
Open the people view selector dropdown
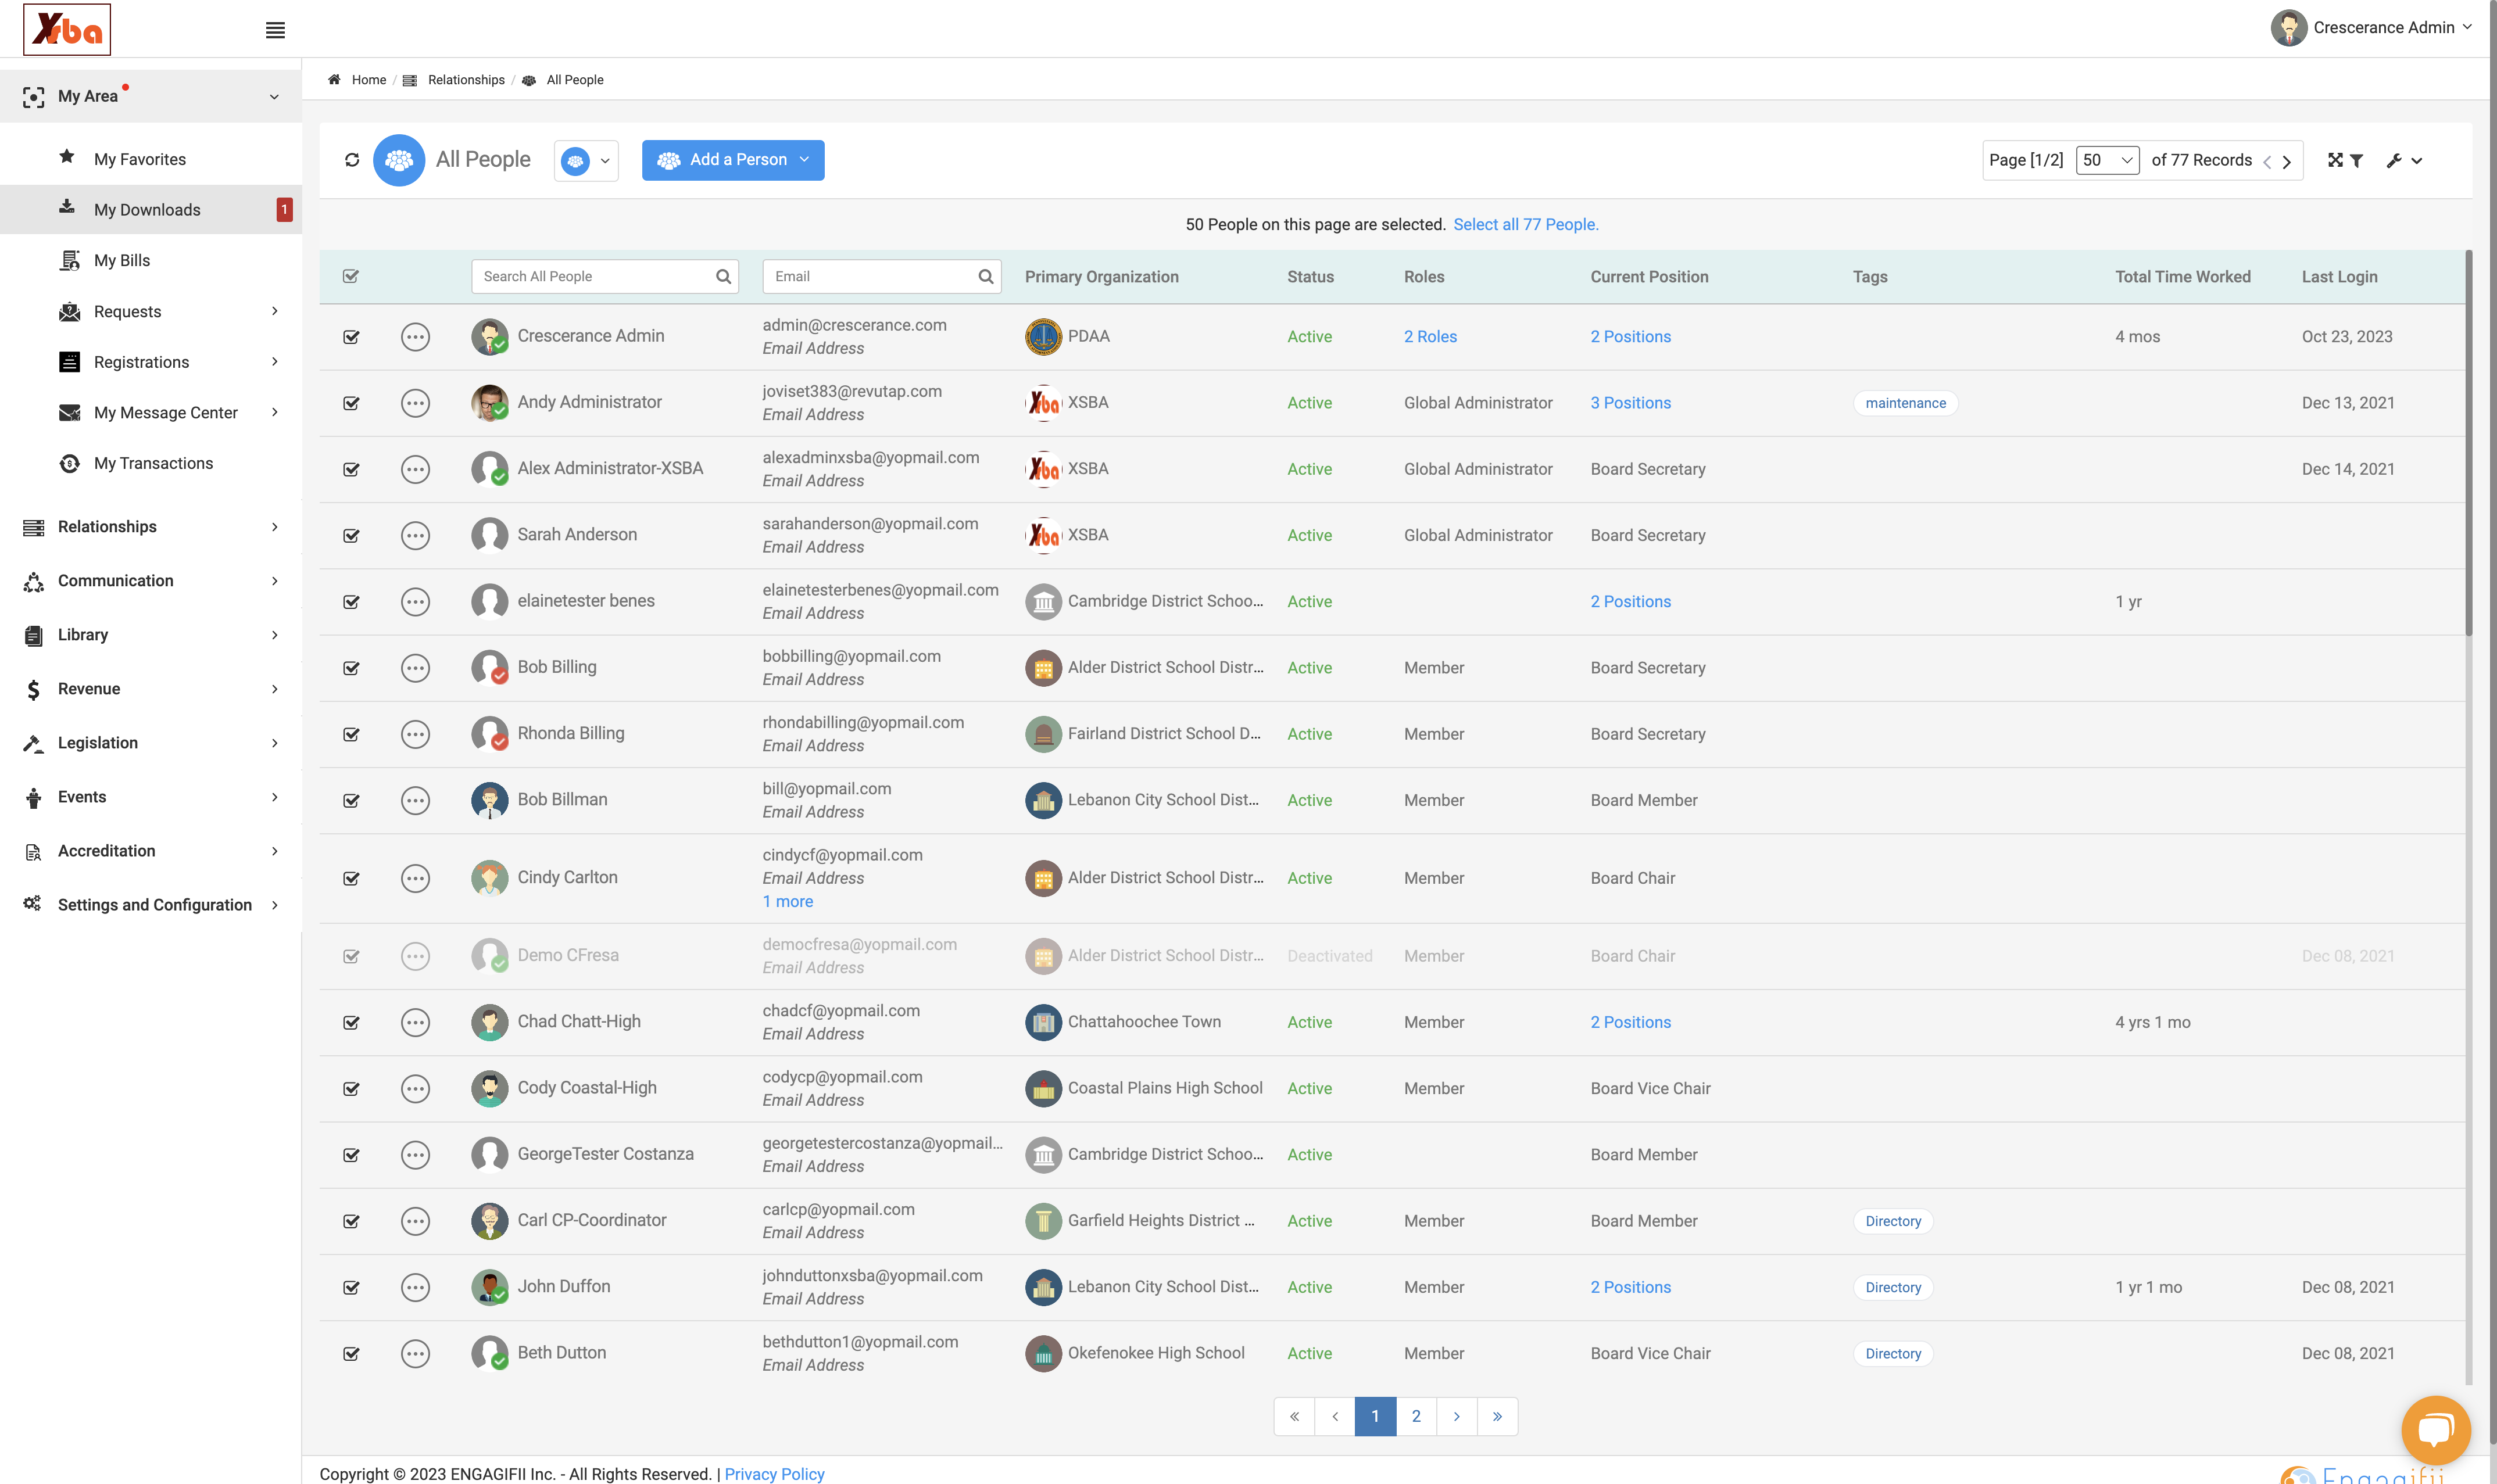tap(586, 160)
